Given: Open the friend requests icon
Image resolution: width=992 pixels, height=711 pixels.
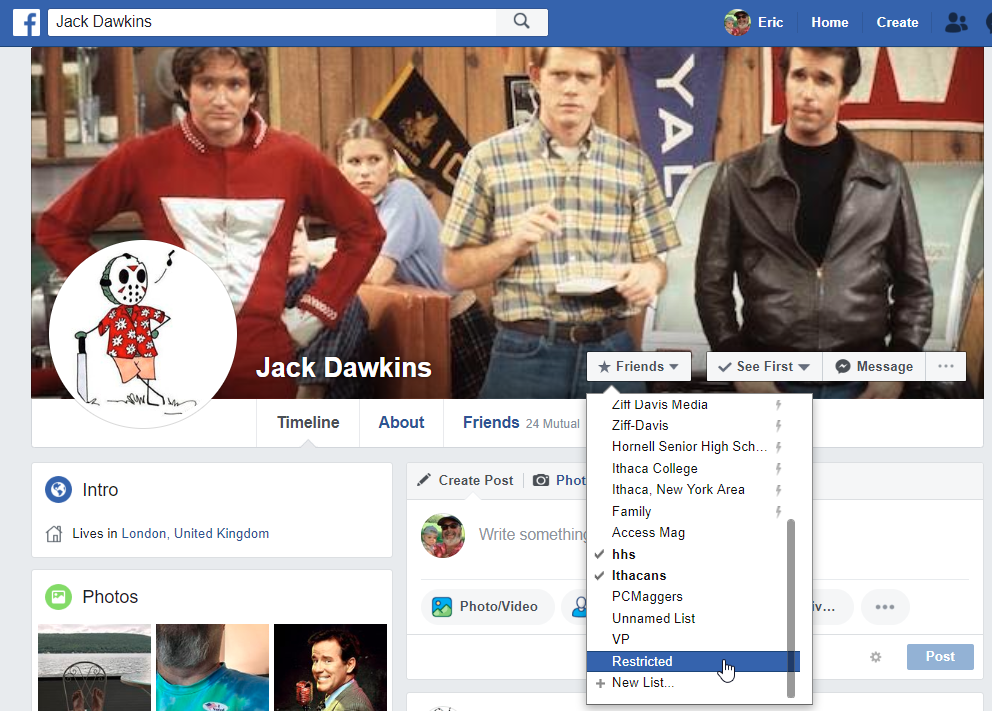Looking at the screenshot, I should 956,22.
